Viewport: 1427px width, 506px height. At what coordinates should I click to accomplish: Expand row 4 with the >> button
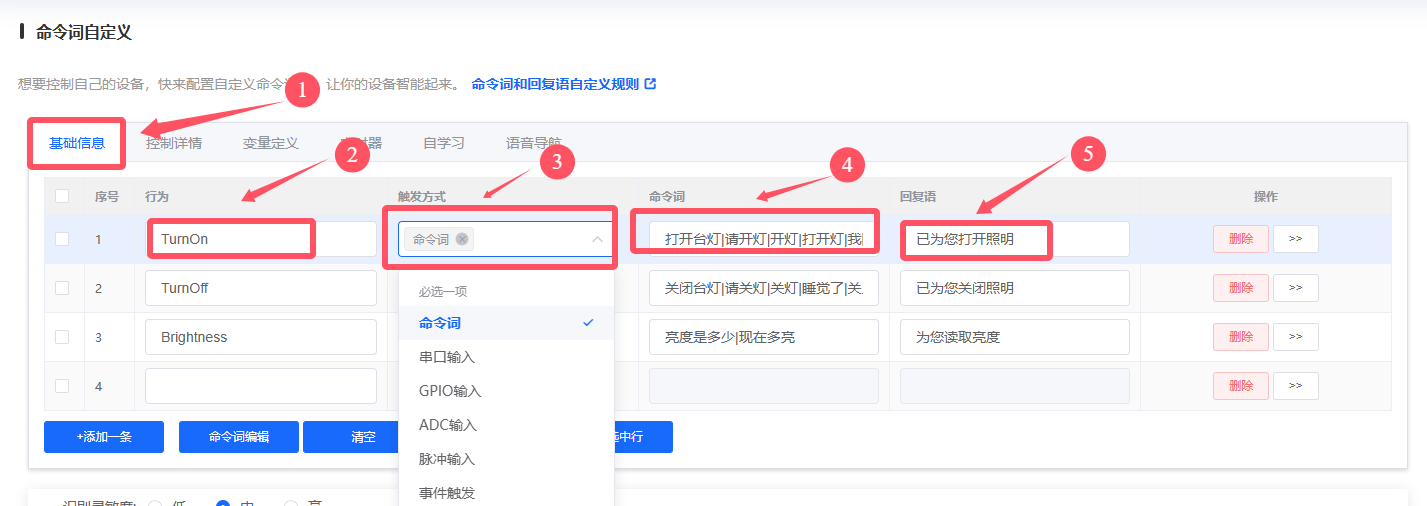pyautogui.click(x=1296, y=386)
